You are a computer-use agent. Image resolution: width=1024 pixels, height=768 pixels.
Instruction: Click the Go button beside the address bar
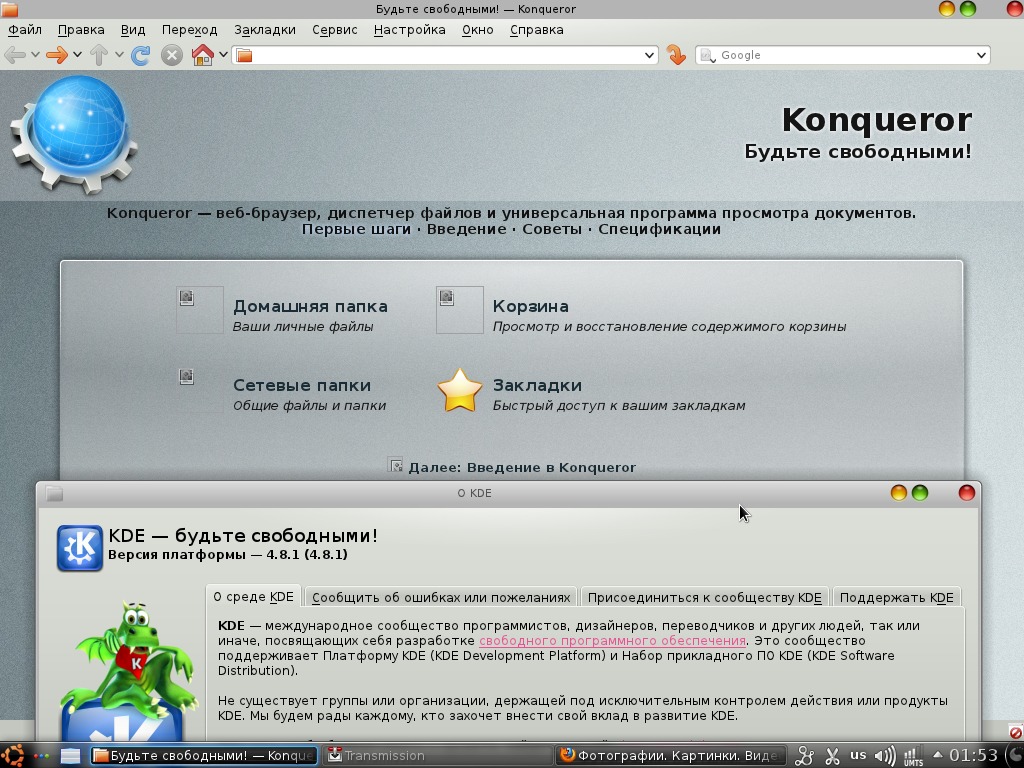point(676,56)
